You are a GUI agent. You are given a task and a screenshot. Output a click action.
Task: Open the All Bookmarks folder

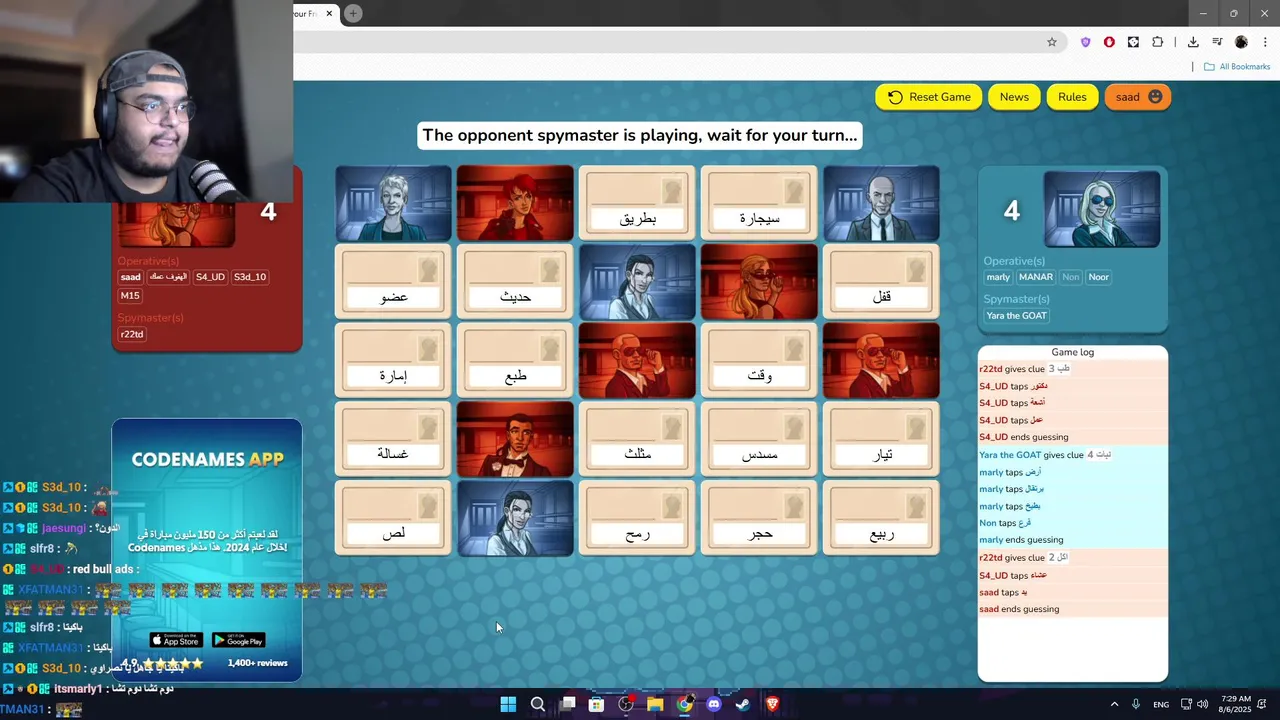coord(1237,67)
